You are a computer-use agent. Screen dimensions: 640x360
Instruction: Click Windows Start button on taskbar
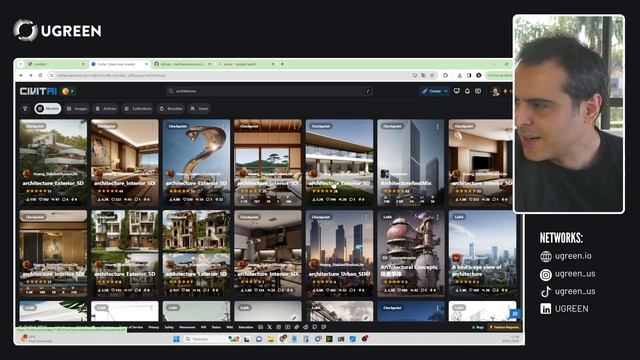(x=176, y=339)
